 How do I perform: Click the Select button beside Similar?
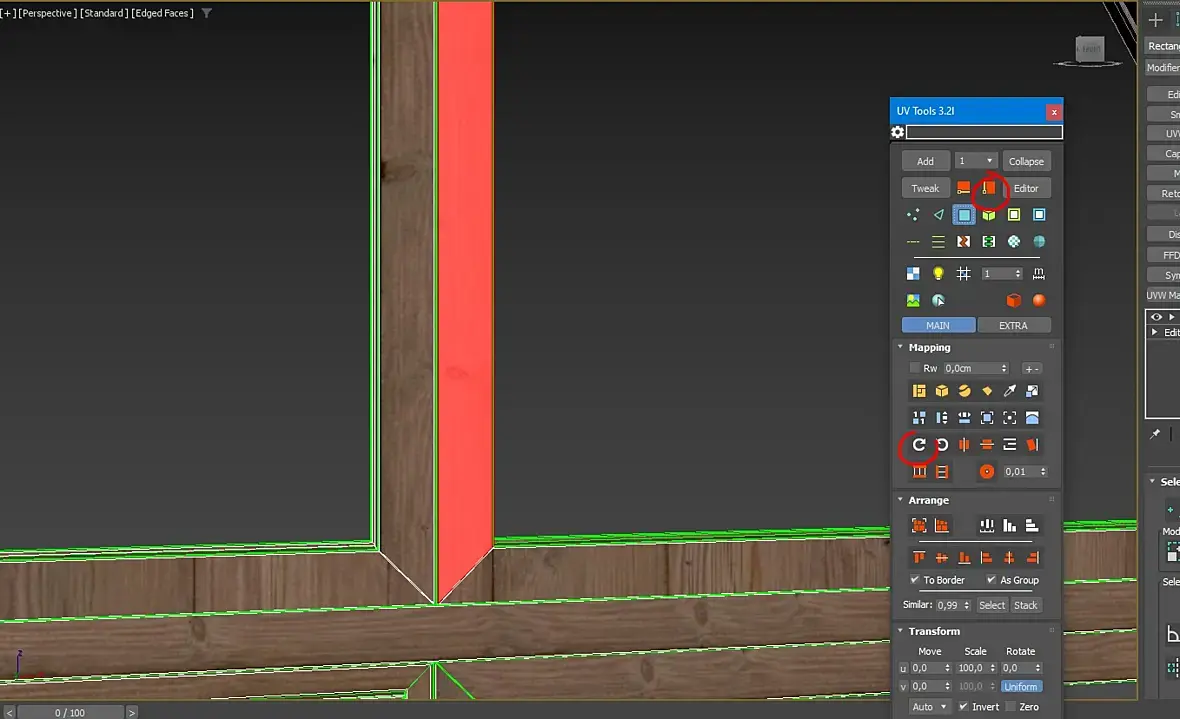point(992,605)
